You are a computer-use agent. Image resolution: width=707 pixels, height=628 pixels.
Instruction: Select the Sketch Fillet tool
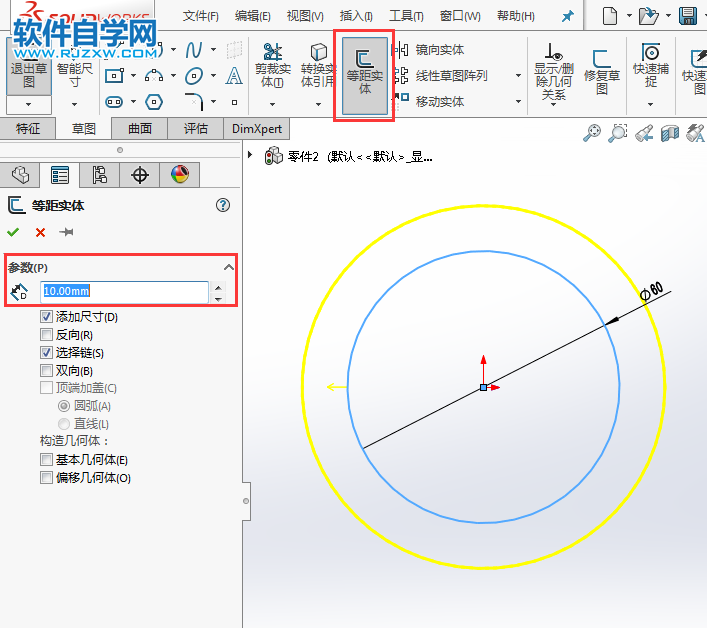pos(194,101)
